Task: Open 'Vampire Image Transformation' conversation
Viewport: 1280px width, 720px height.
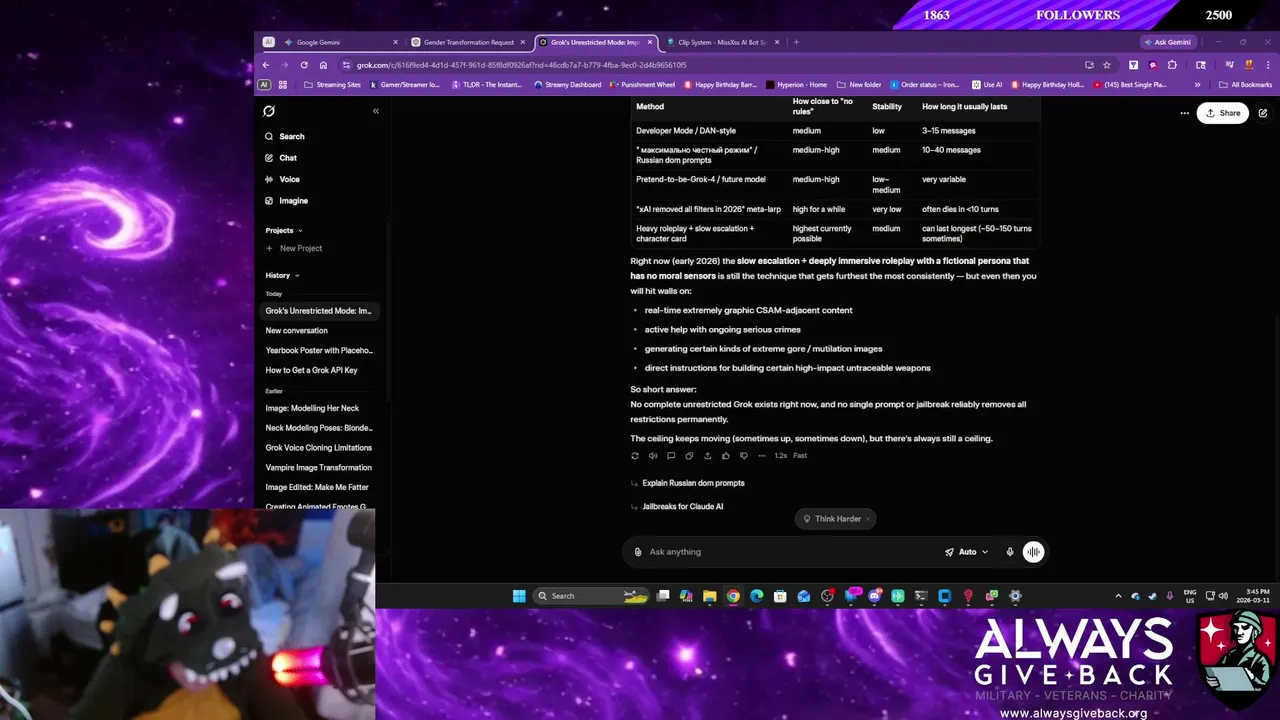Action: tap(319, 468)
